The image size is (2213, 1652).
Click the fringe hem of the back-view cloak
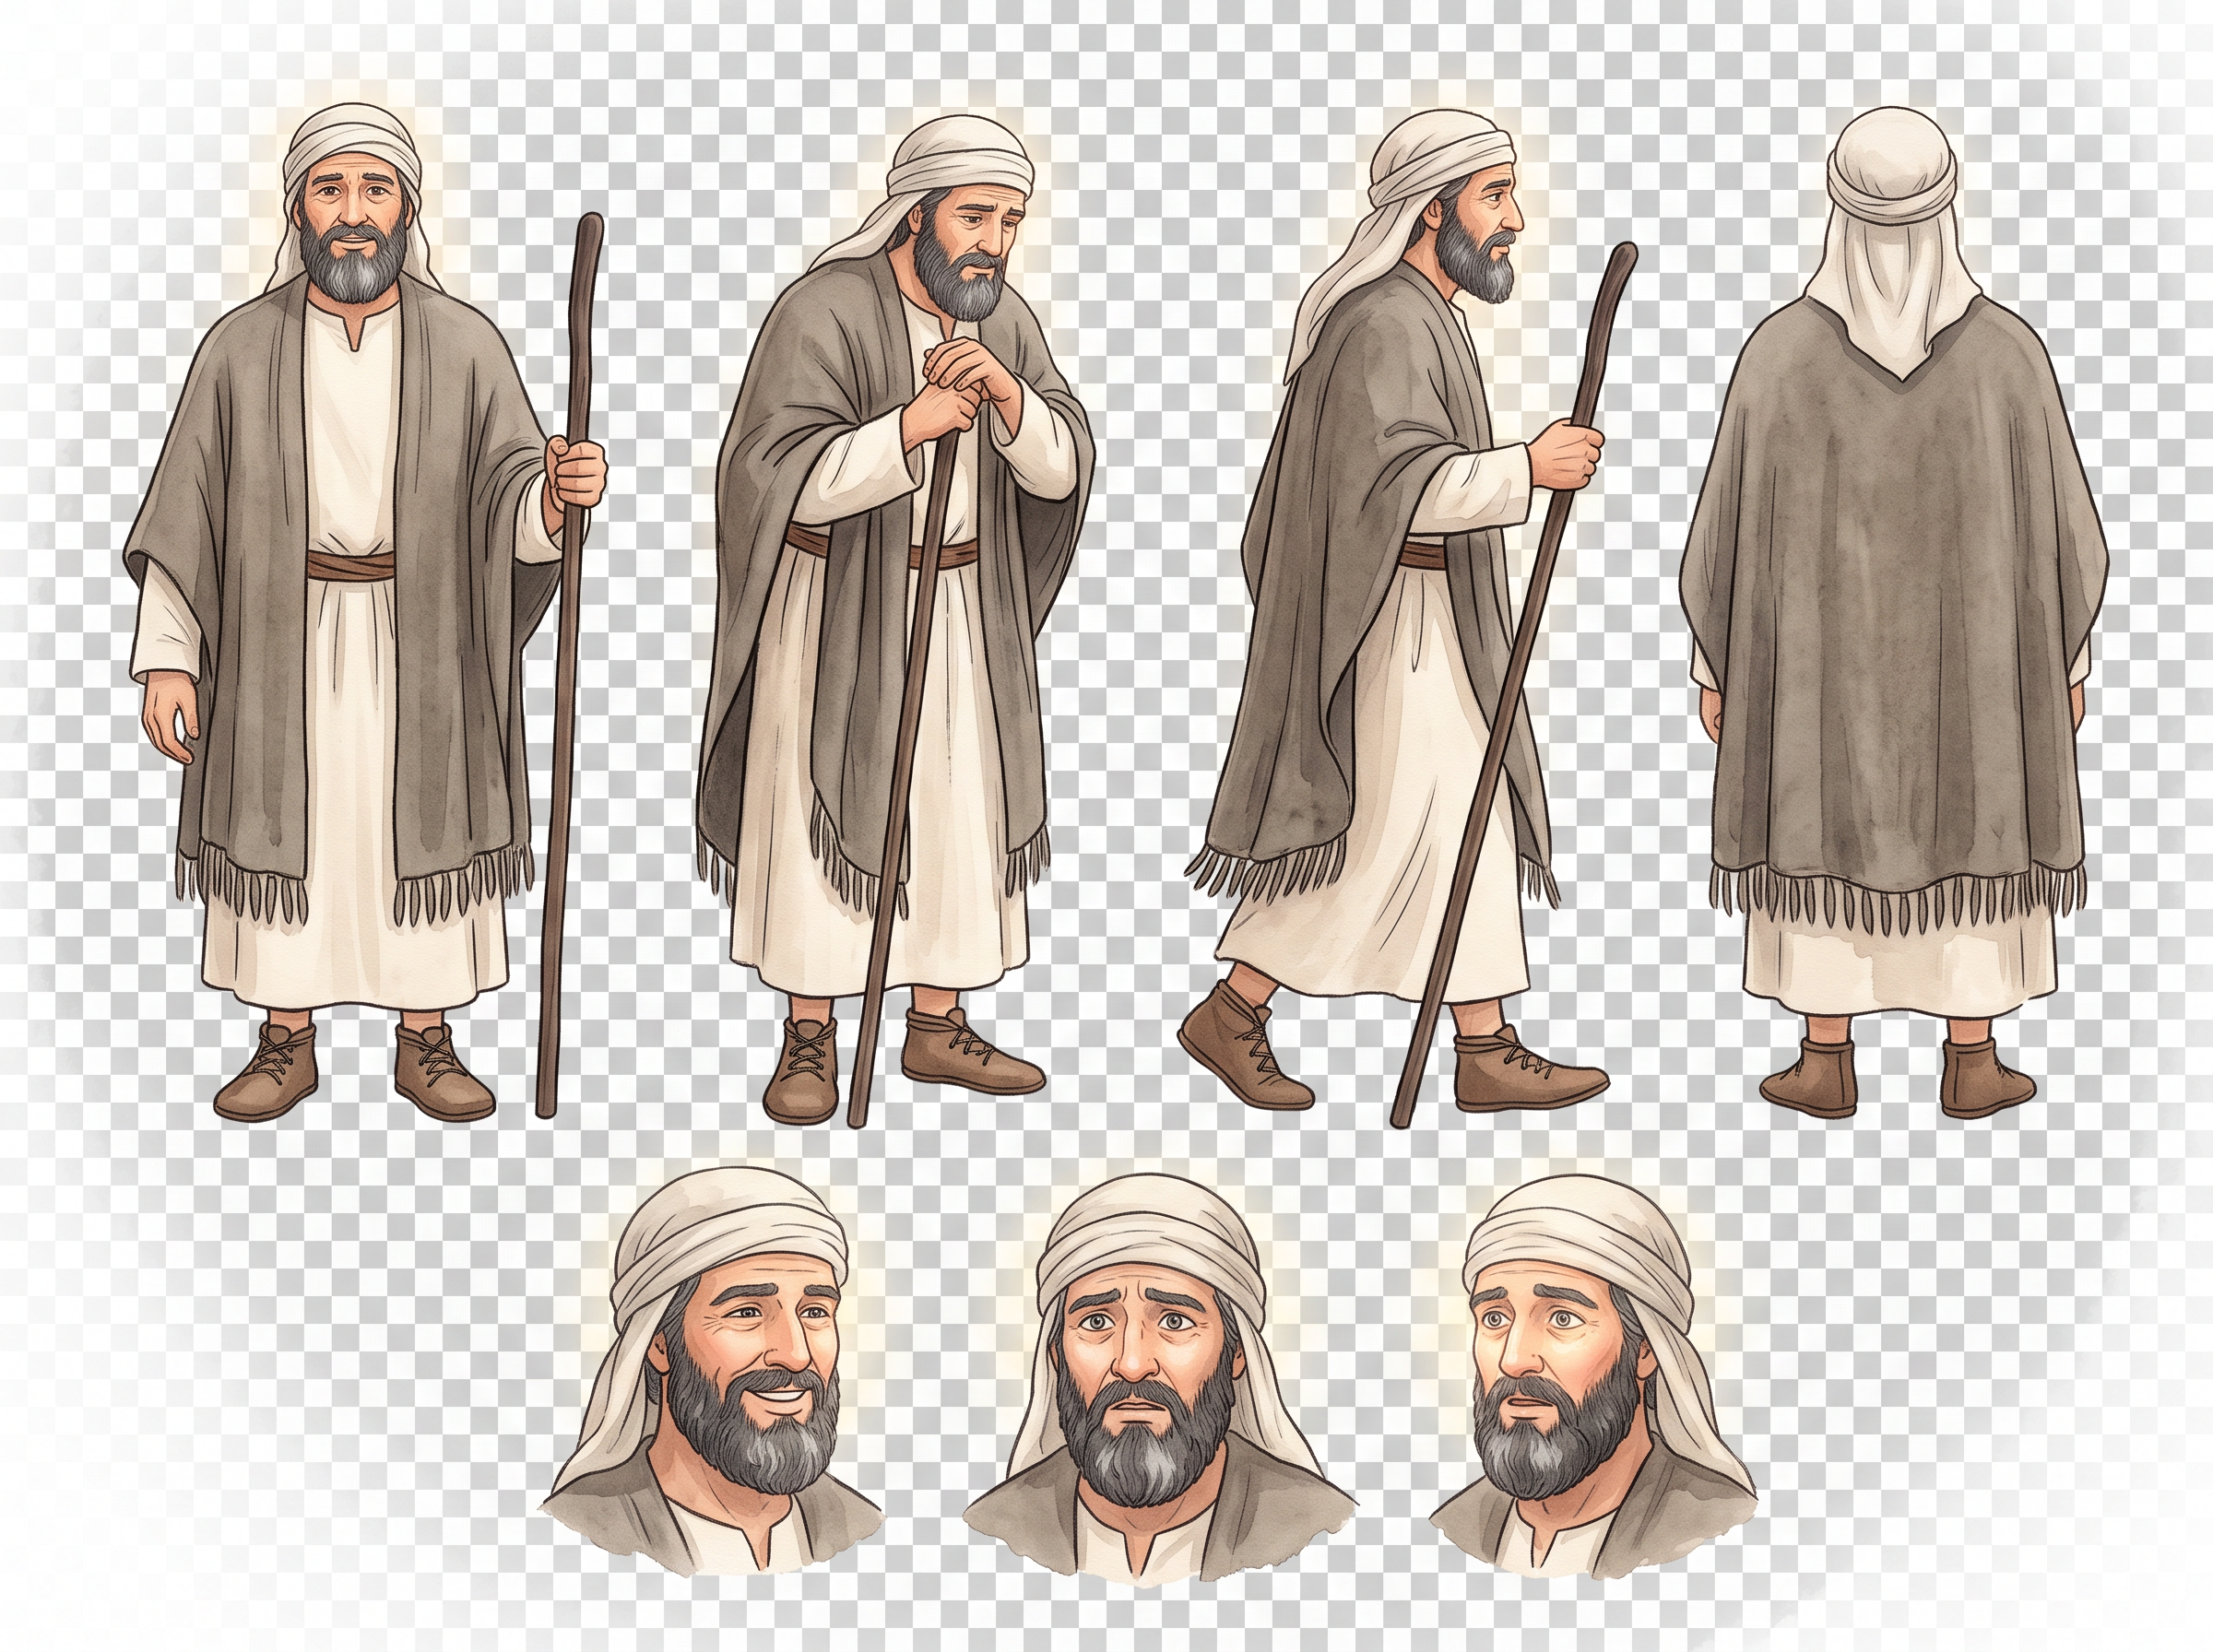tap(1897, 893)
